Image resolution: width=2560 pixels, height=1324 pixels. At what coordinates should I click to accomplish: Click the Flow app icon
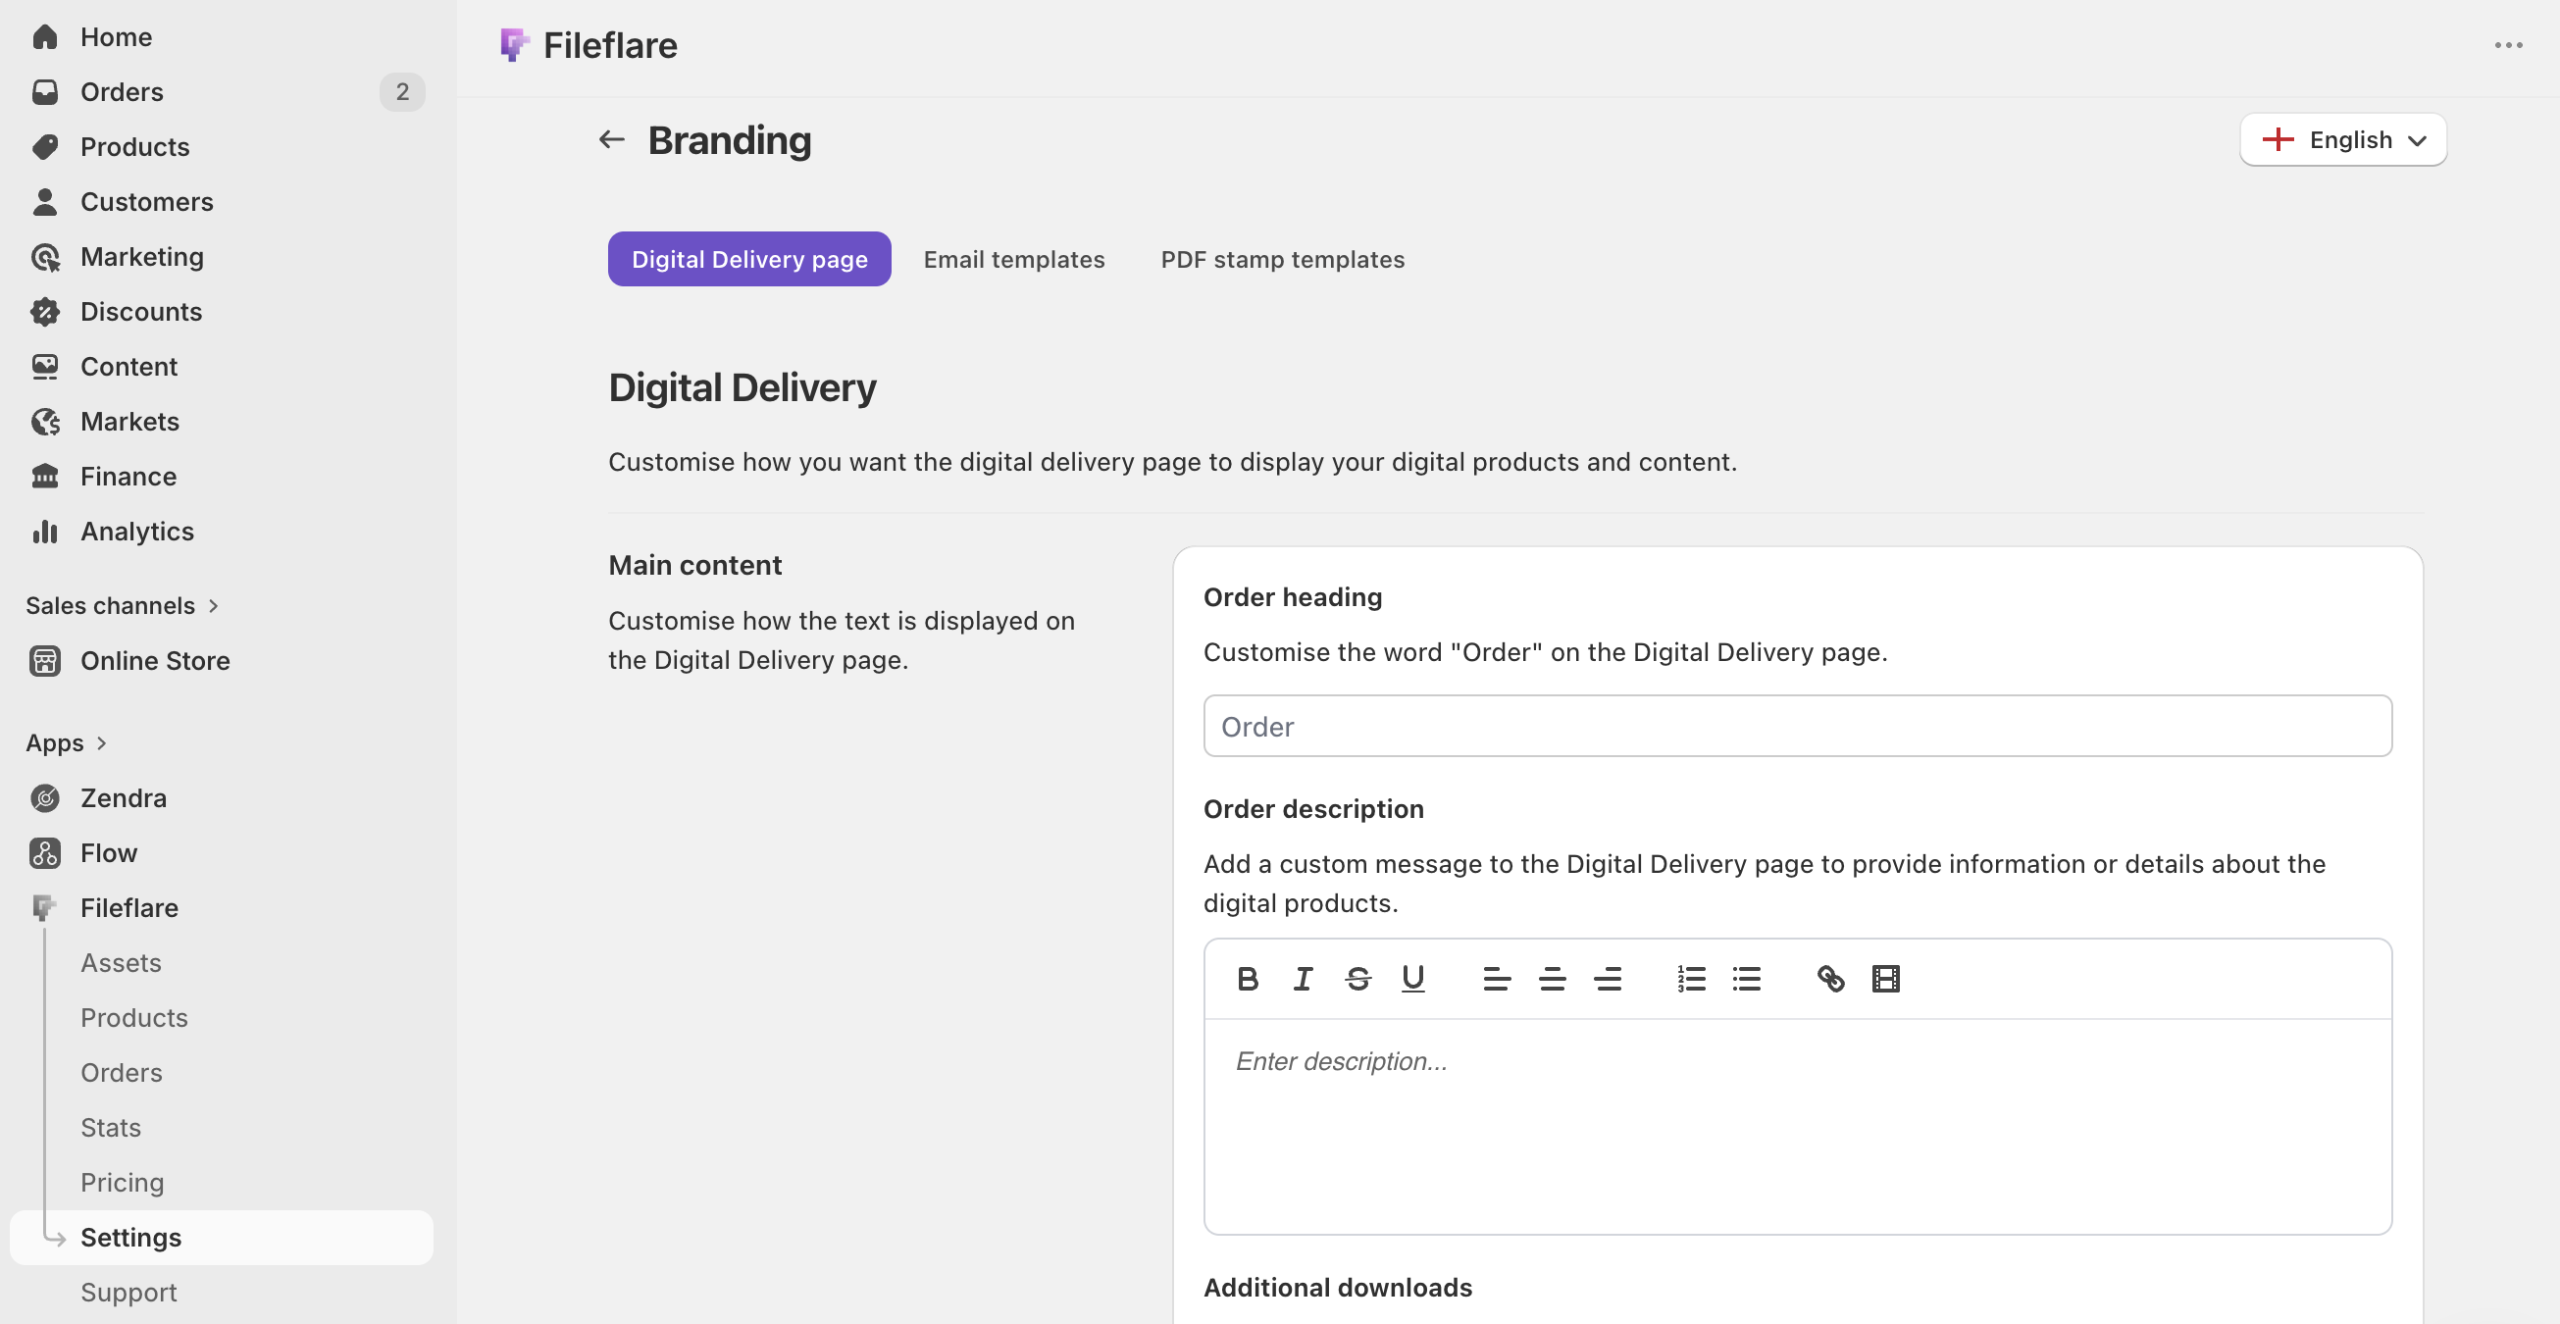[45, 853]
